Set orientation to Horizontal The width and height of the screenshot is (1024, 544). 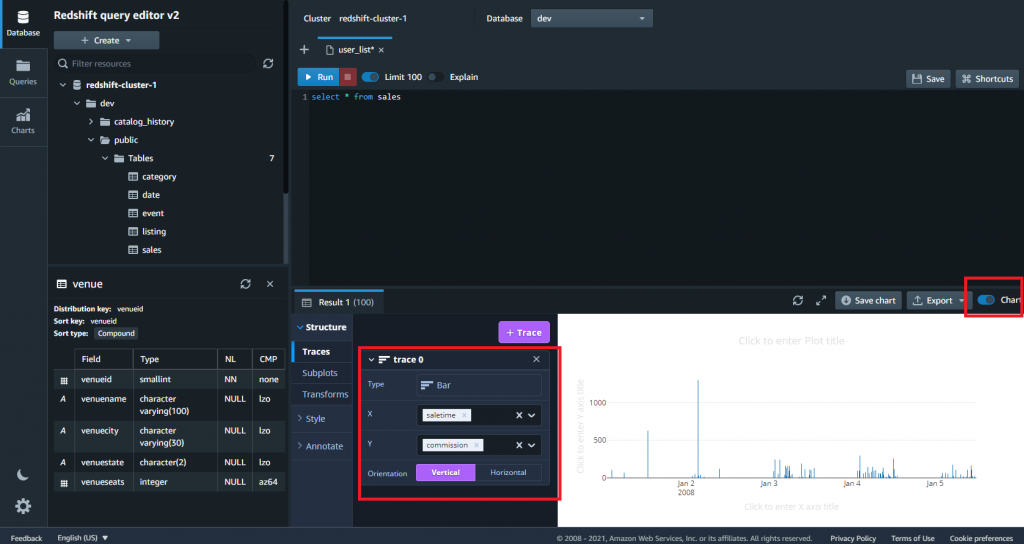[508, 472]
